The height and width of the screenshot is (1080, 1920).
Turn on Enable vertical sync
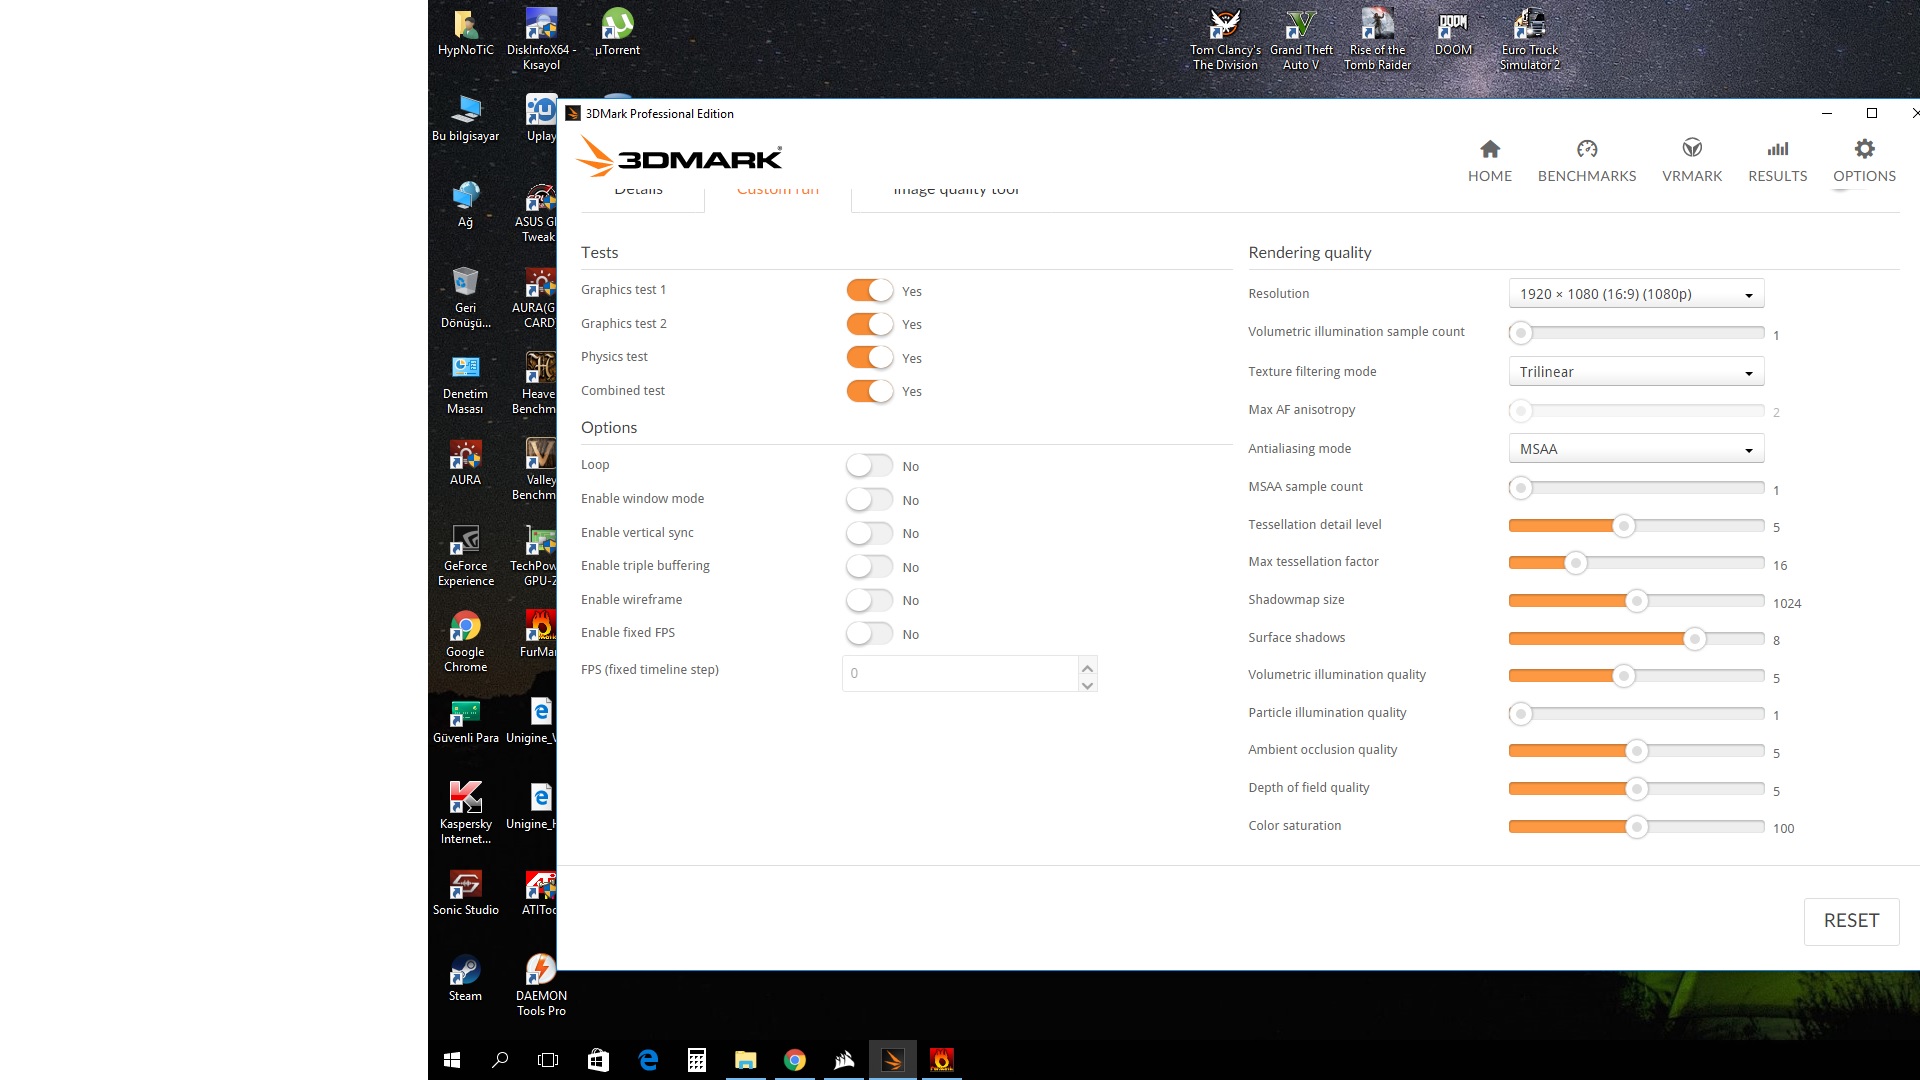(x=869, y=533)
